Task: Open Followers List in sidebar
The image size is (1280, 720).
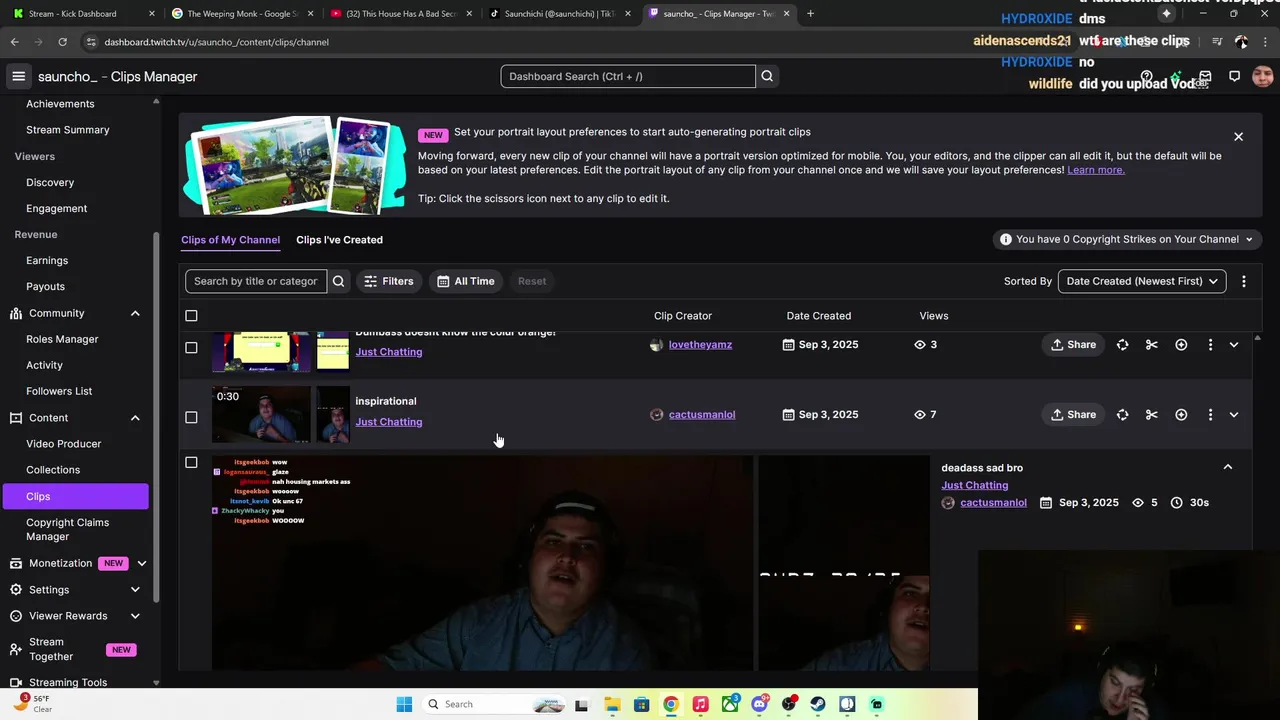Action: click(59, 391)
